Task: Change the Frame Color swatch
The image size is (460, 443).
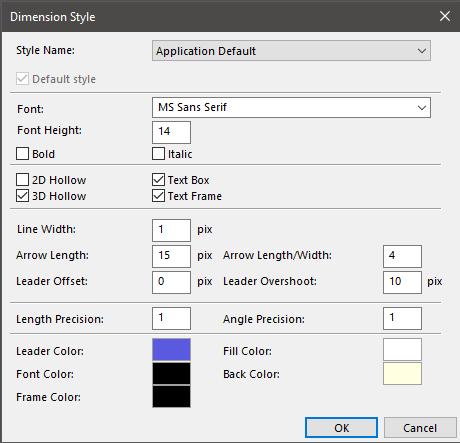Action: [171, 396]
